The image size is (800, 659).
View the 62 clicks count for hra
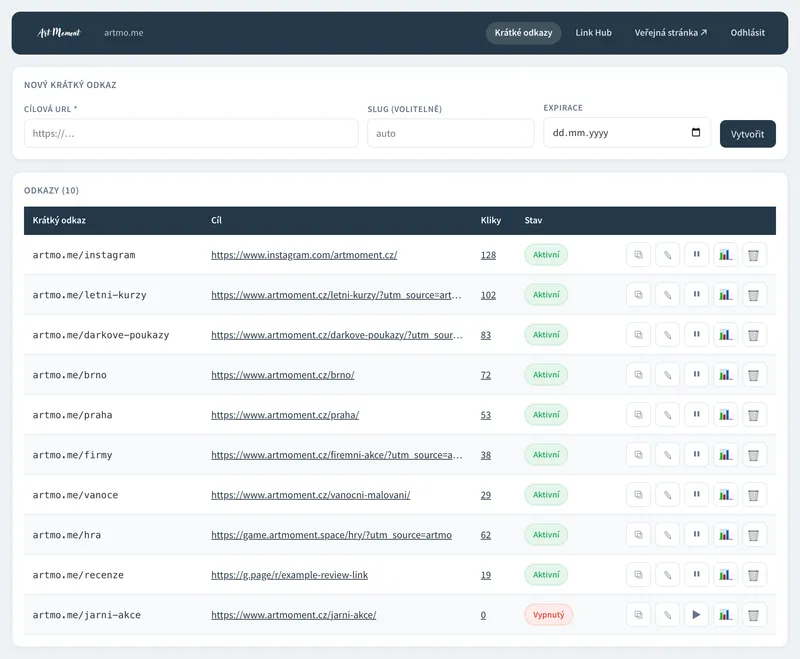486,535
